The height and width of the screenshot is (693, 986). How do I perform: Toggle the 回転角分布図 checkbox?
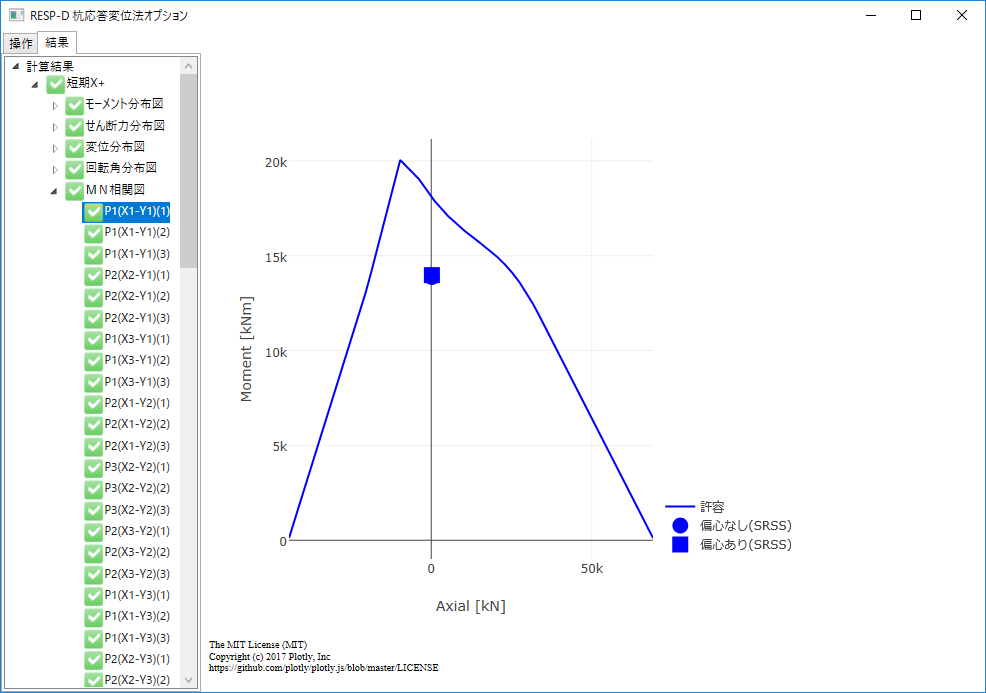click(x=74, y=169)
